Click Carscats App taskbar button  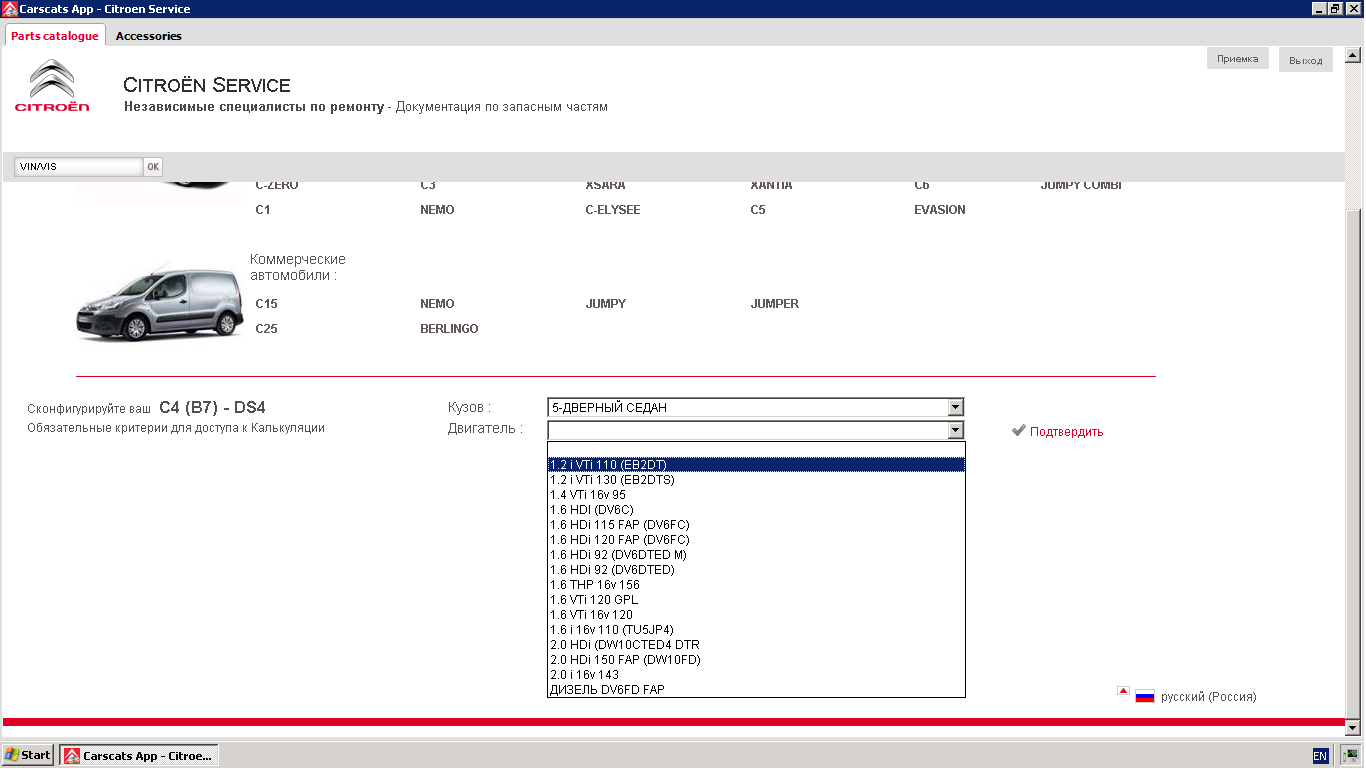coord(139,755)
